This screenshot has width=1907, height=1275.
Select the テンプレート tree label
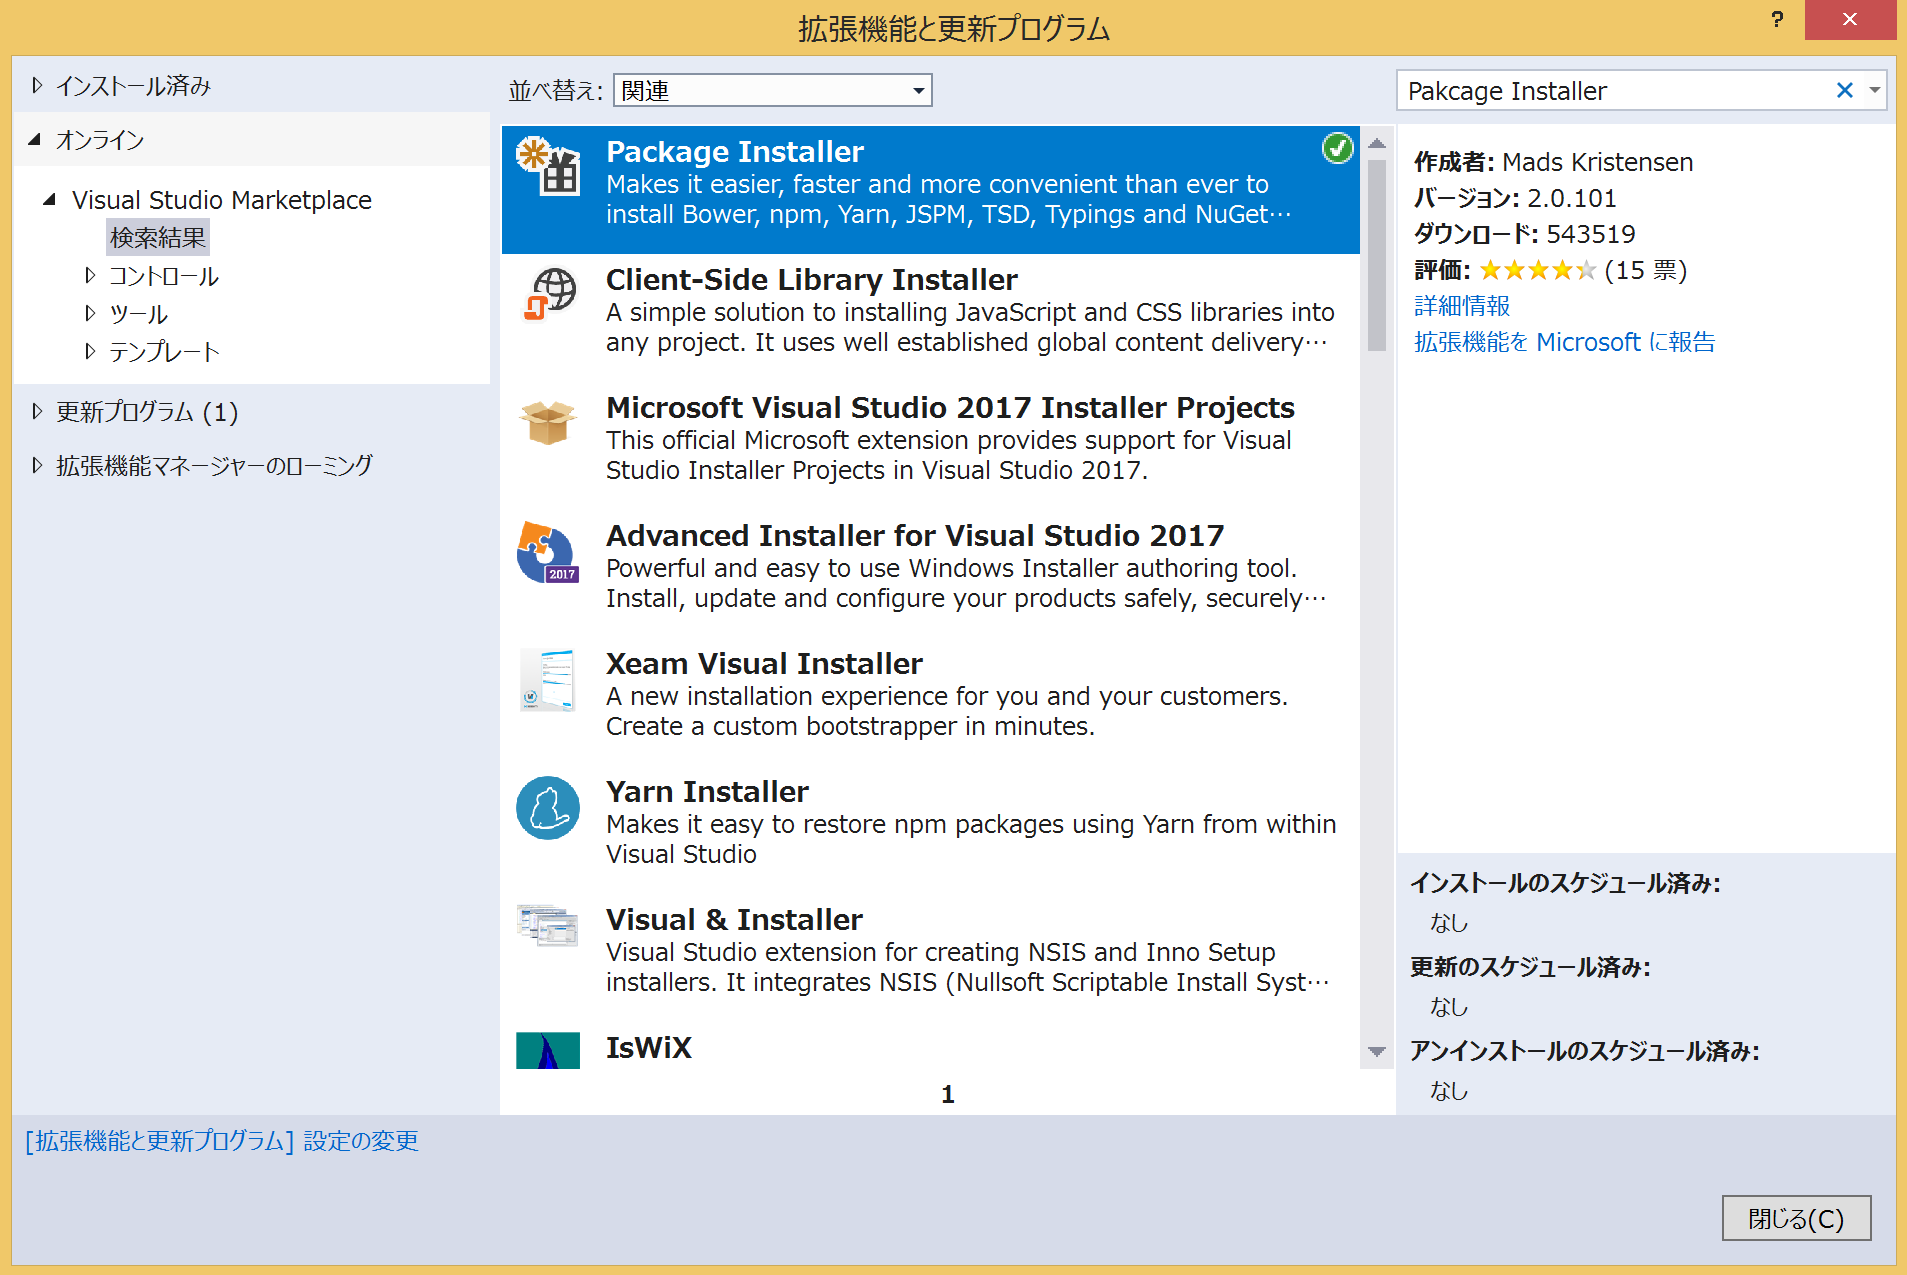point(164,352)
